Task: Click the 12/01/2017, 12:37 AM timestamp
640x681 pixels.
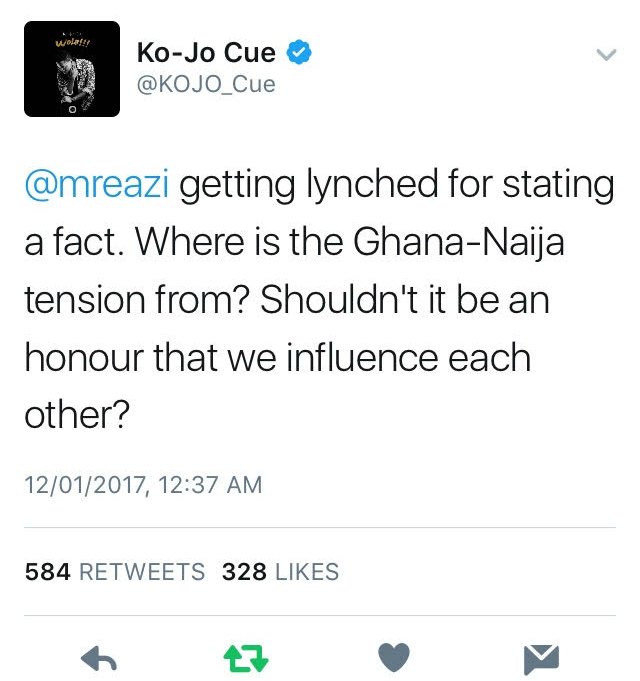Action: pyautogui.click(x=144, y=485)
